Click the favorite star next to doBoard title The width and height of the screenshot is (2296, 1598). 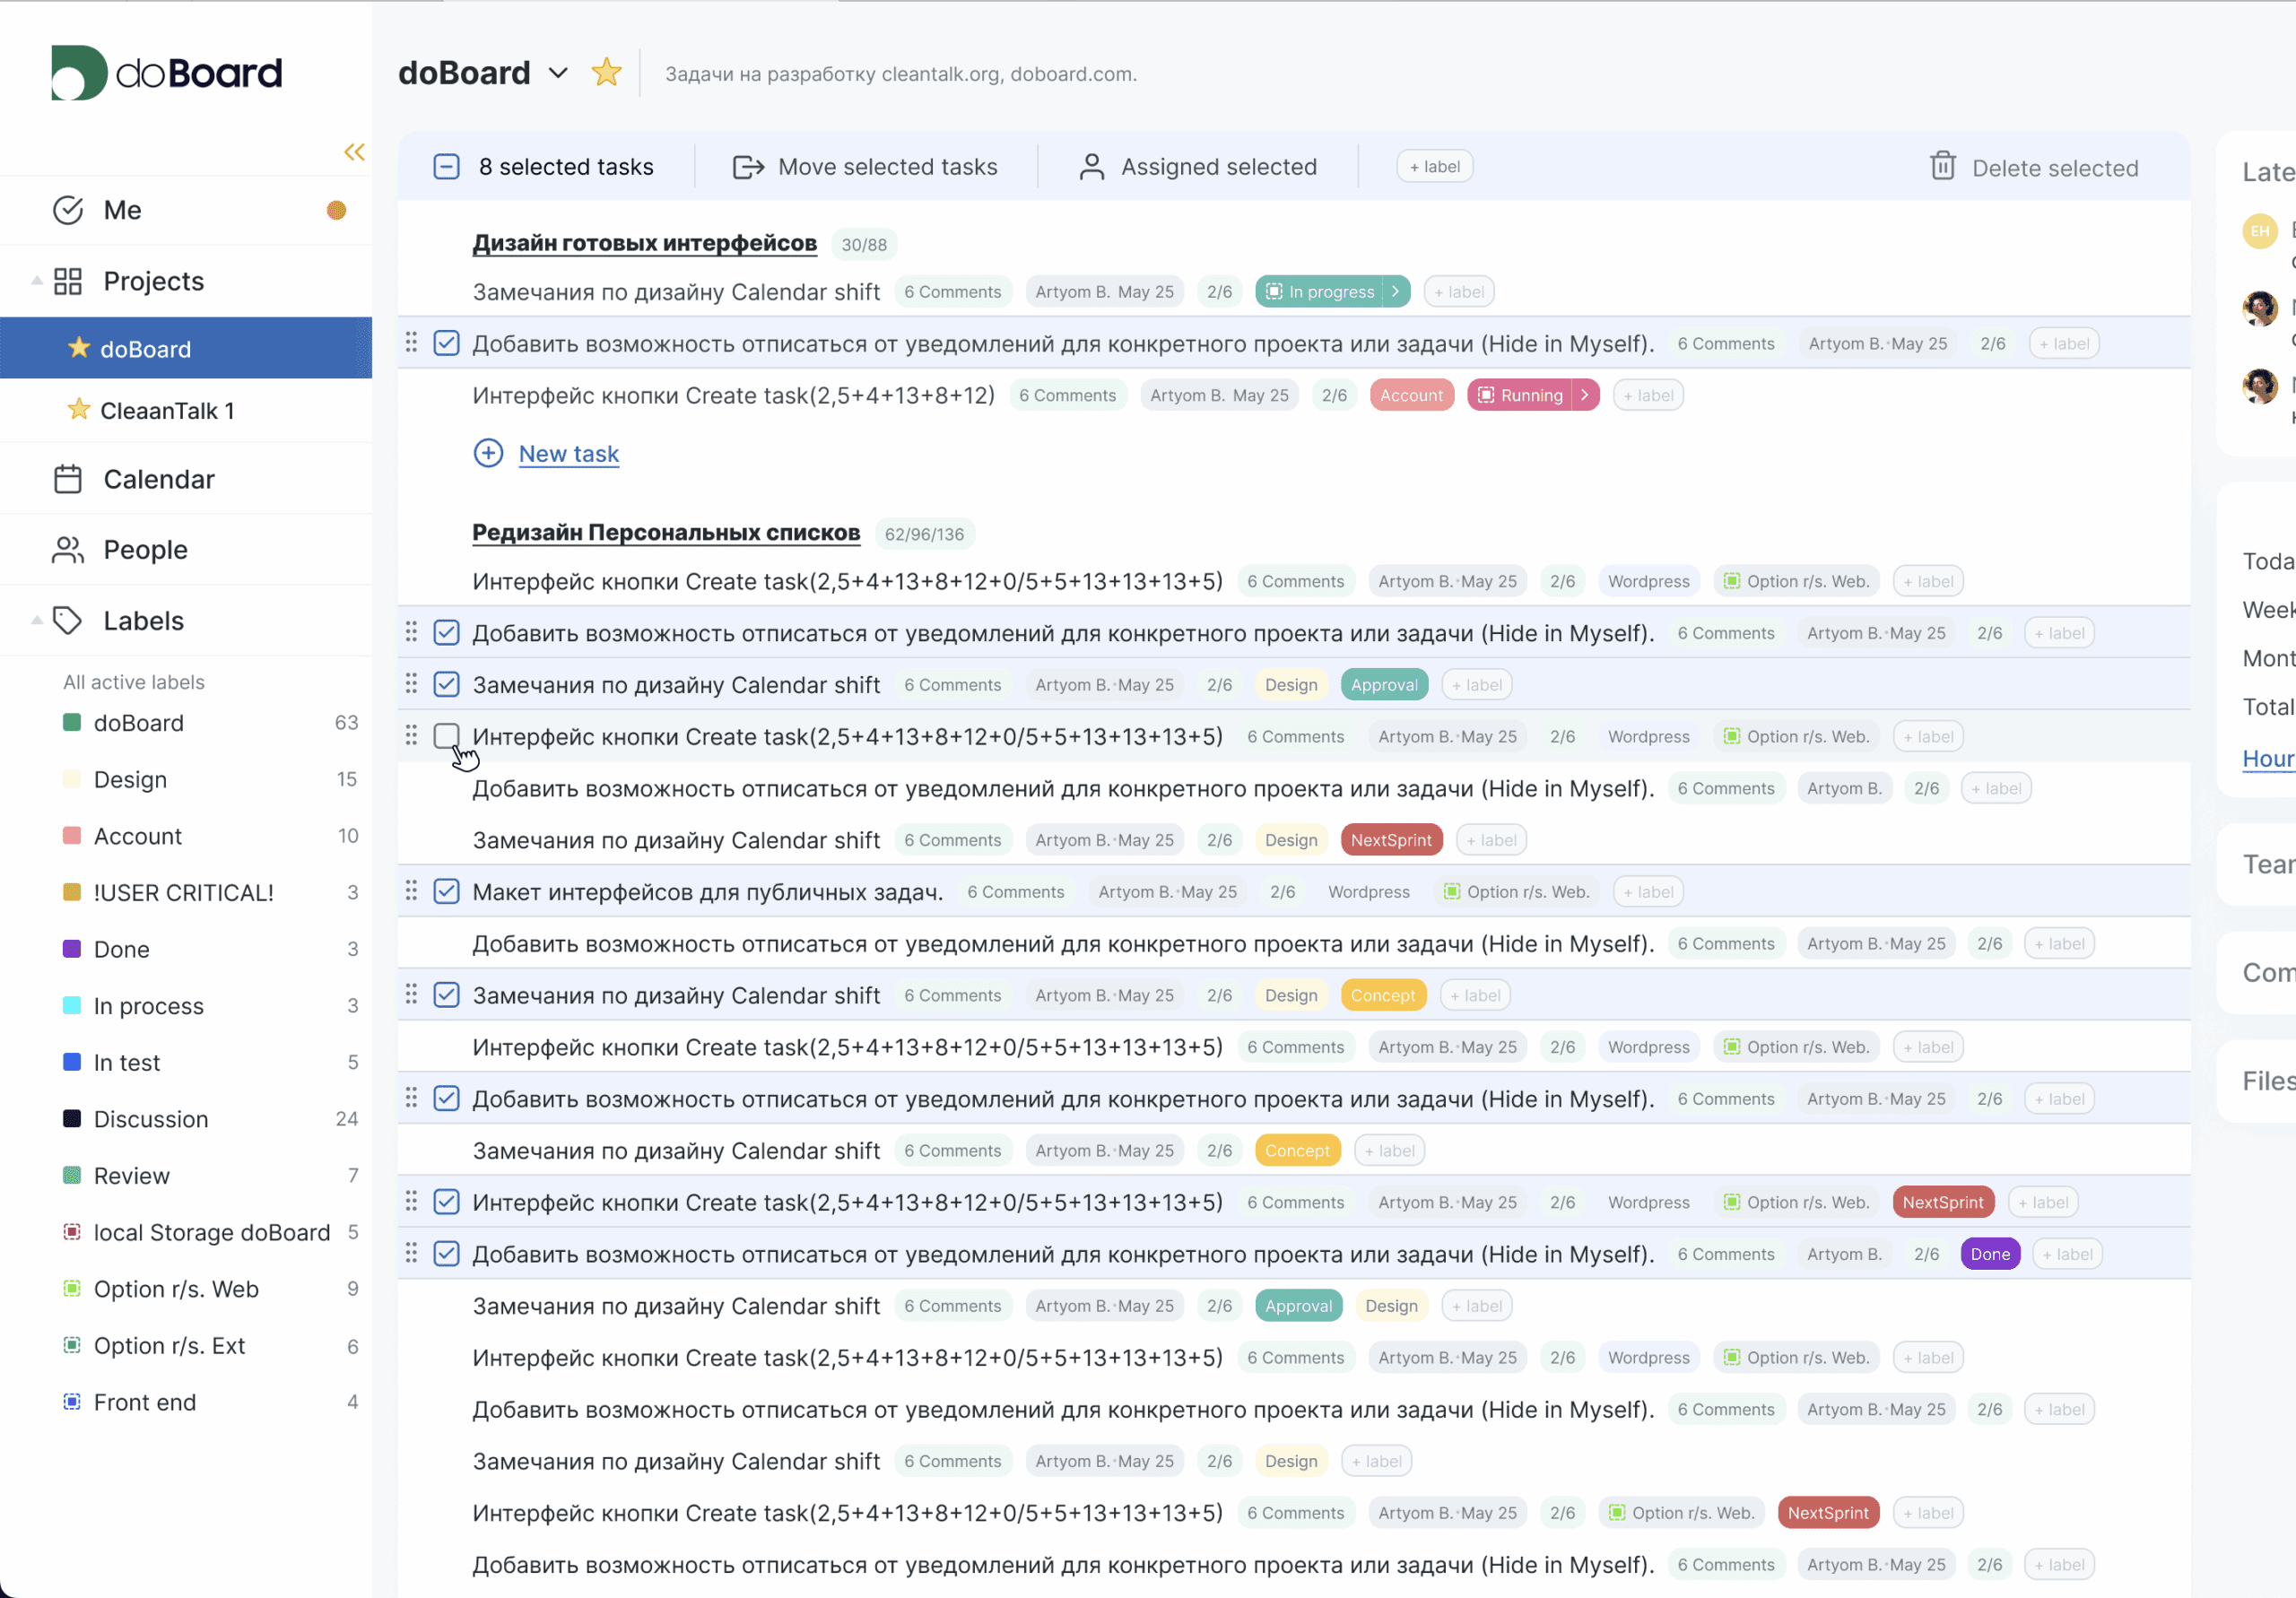[x=606, y=73]
